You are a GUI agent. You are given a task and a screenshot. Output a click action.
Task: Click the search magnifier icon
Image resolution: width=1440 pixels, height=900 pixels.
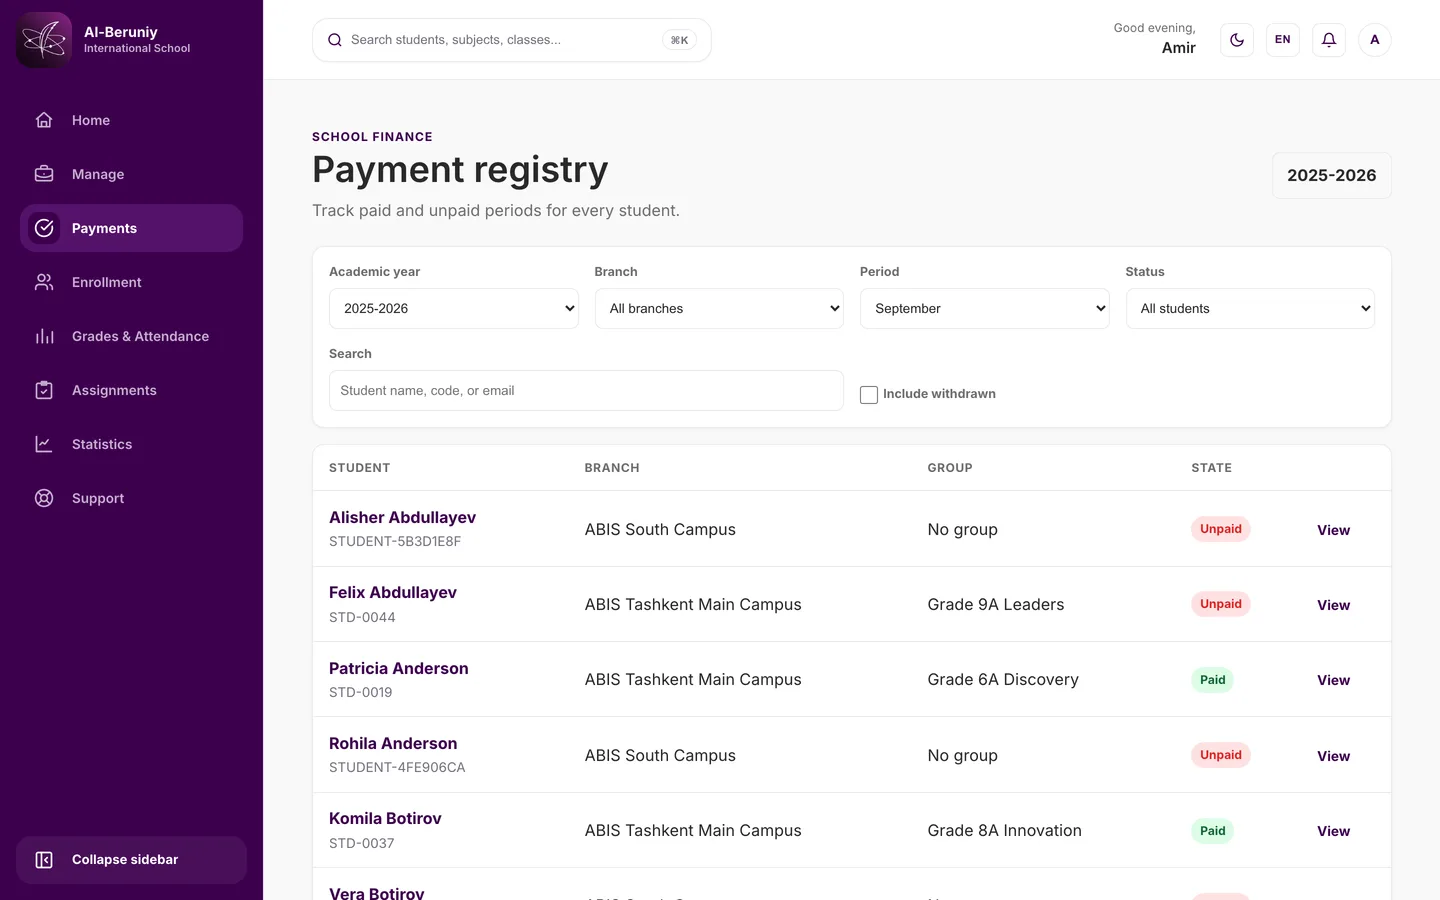click(x=335, y=40)
